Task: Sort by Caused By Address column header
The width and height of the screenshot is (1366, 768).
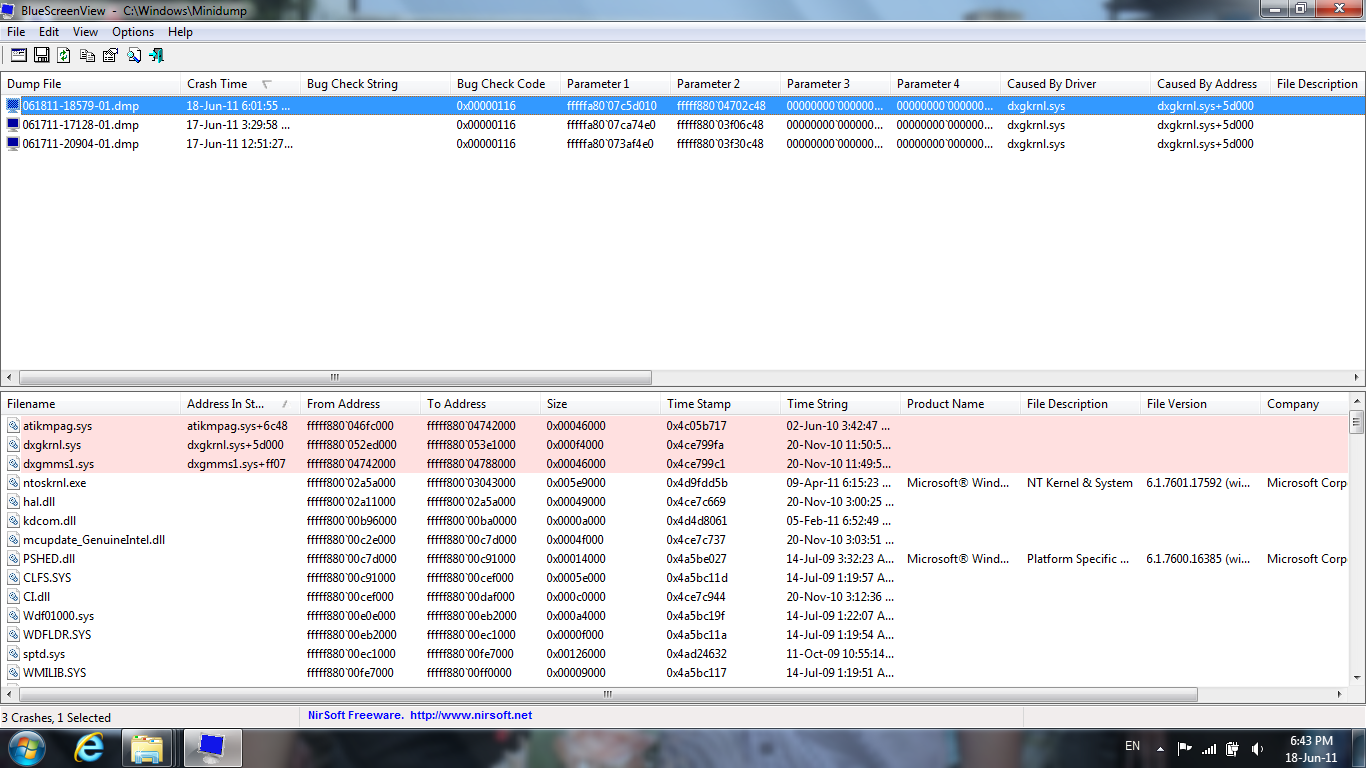Action: pyautogui.click(x=1211, y=84)
